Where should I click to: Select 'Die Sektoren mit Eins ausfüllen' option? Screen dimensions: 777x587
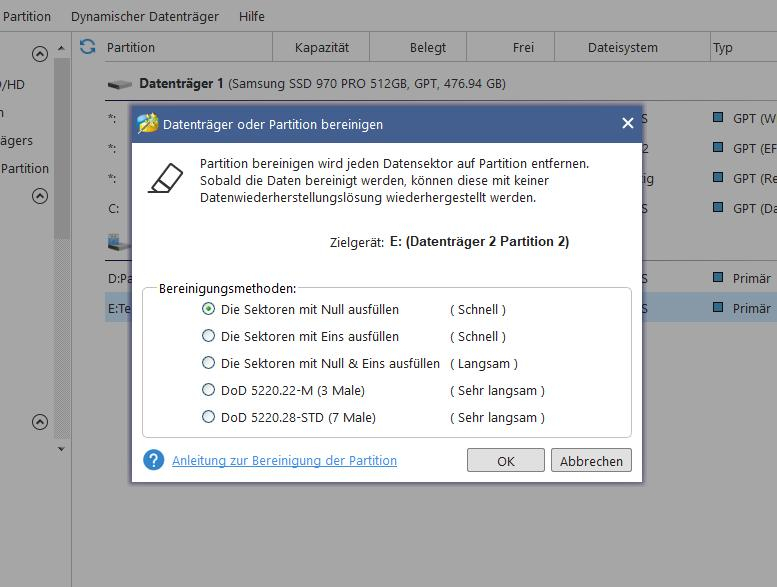[208, 336]
